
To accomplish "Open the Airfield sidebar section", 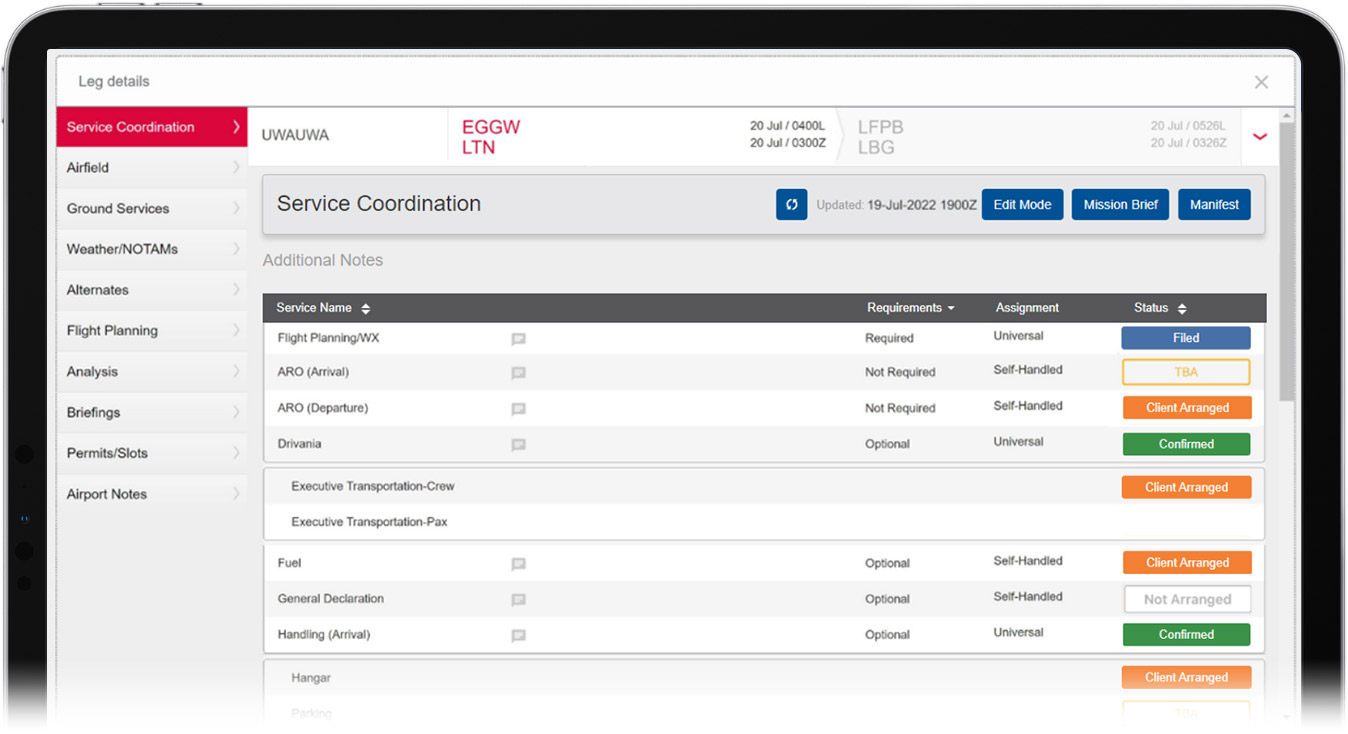I will pyautogui.click(x=152, y=168).
